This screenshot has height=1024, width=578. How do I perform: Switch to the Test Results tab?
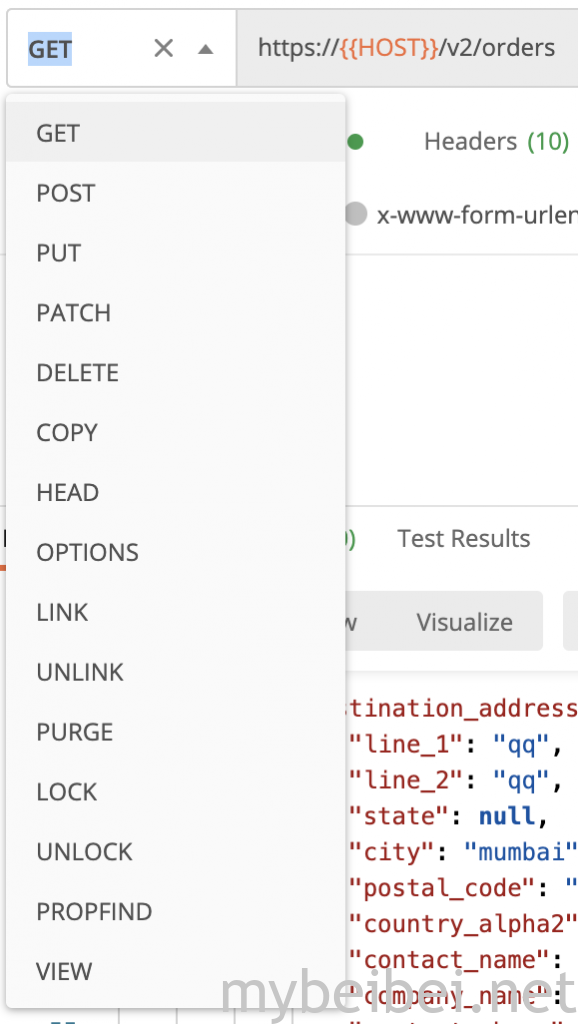[x=464, y=539]
